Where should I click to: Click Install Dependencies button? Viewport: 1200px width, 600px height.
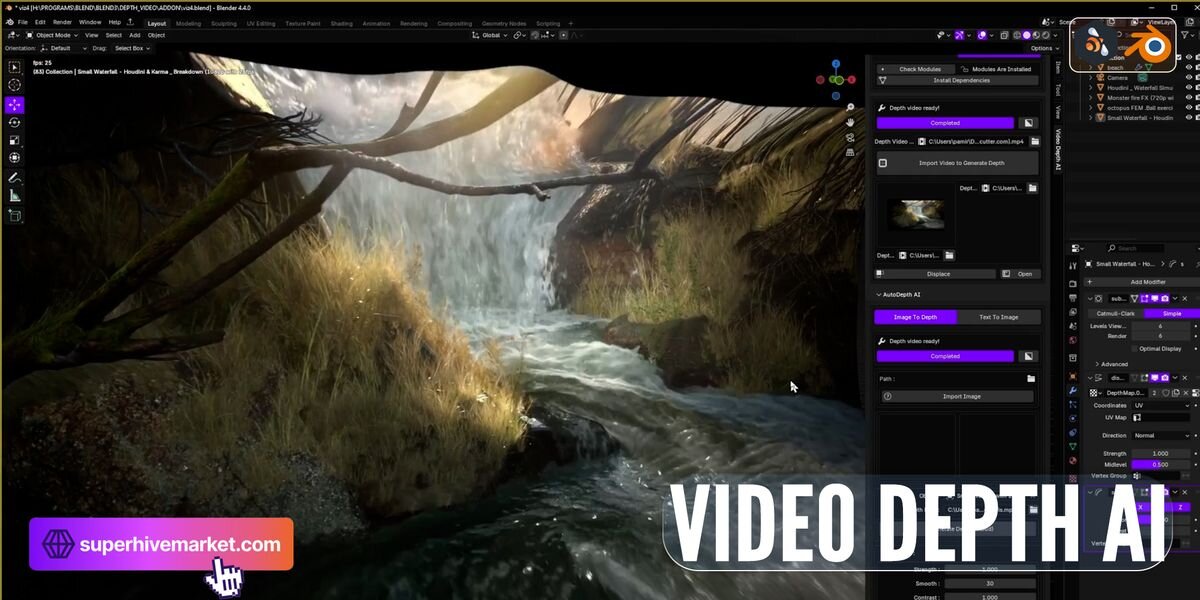958,81
